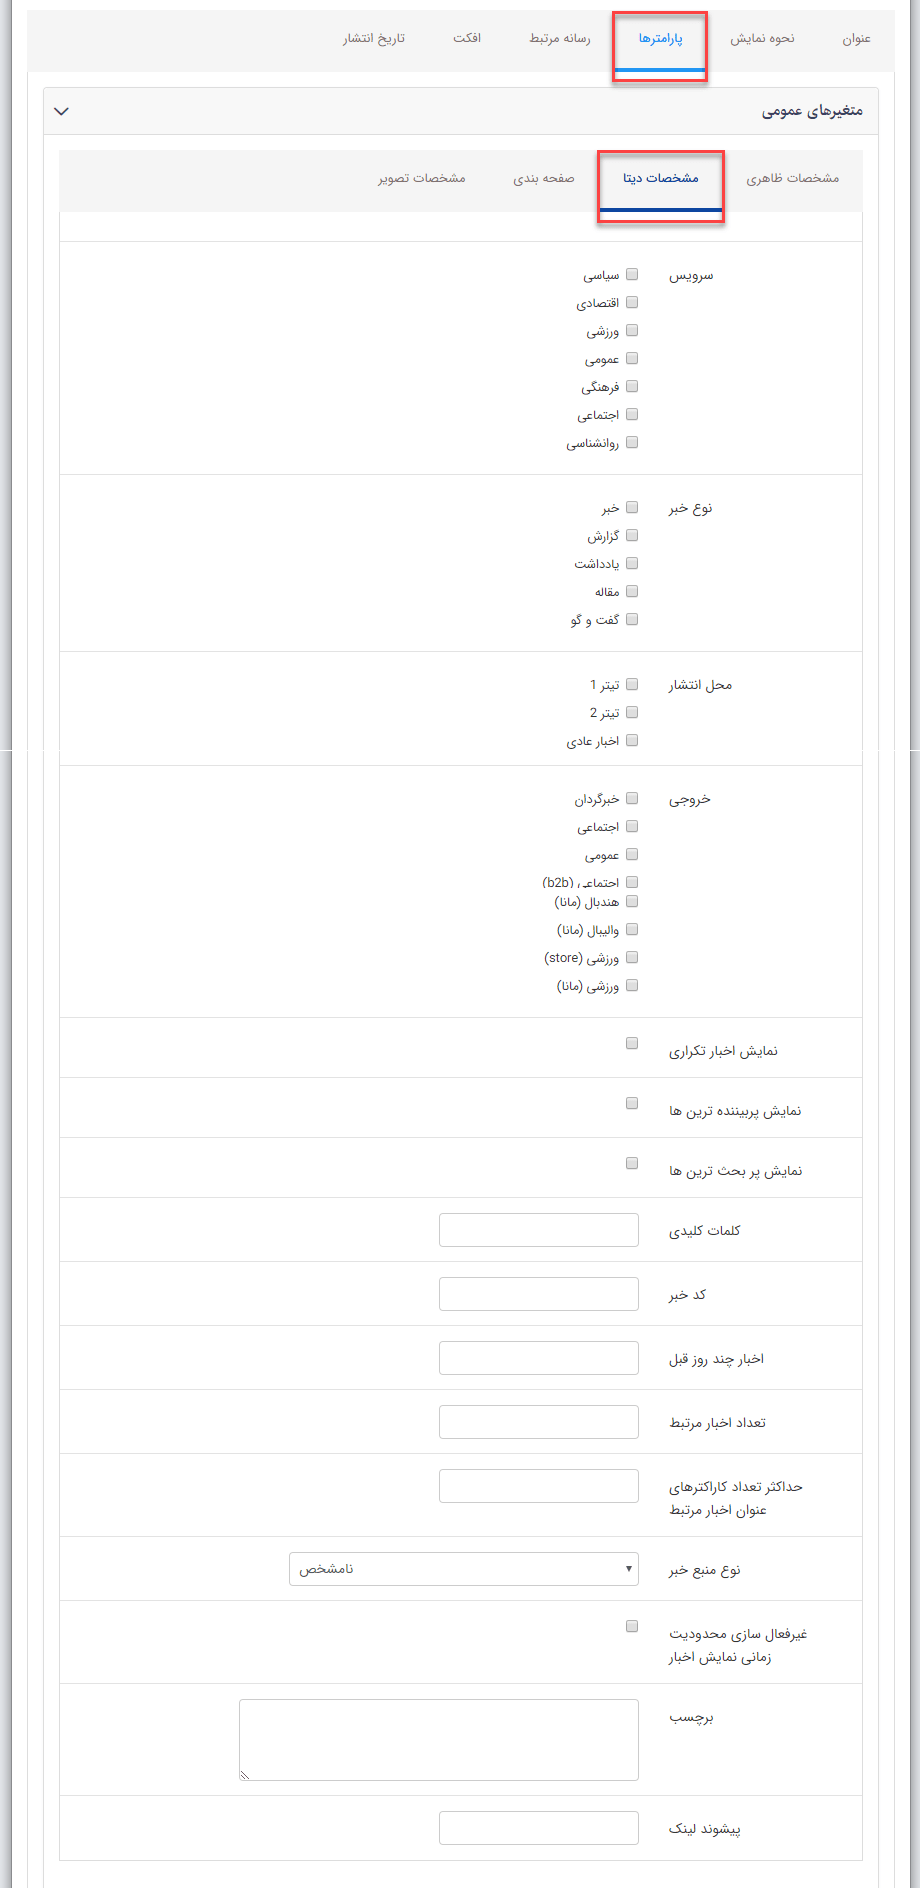Focus the کد خبر input box
Viewport: 920px width, 1888px height.
tap(538, 1293)
